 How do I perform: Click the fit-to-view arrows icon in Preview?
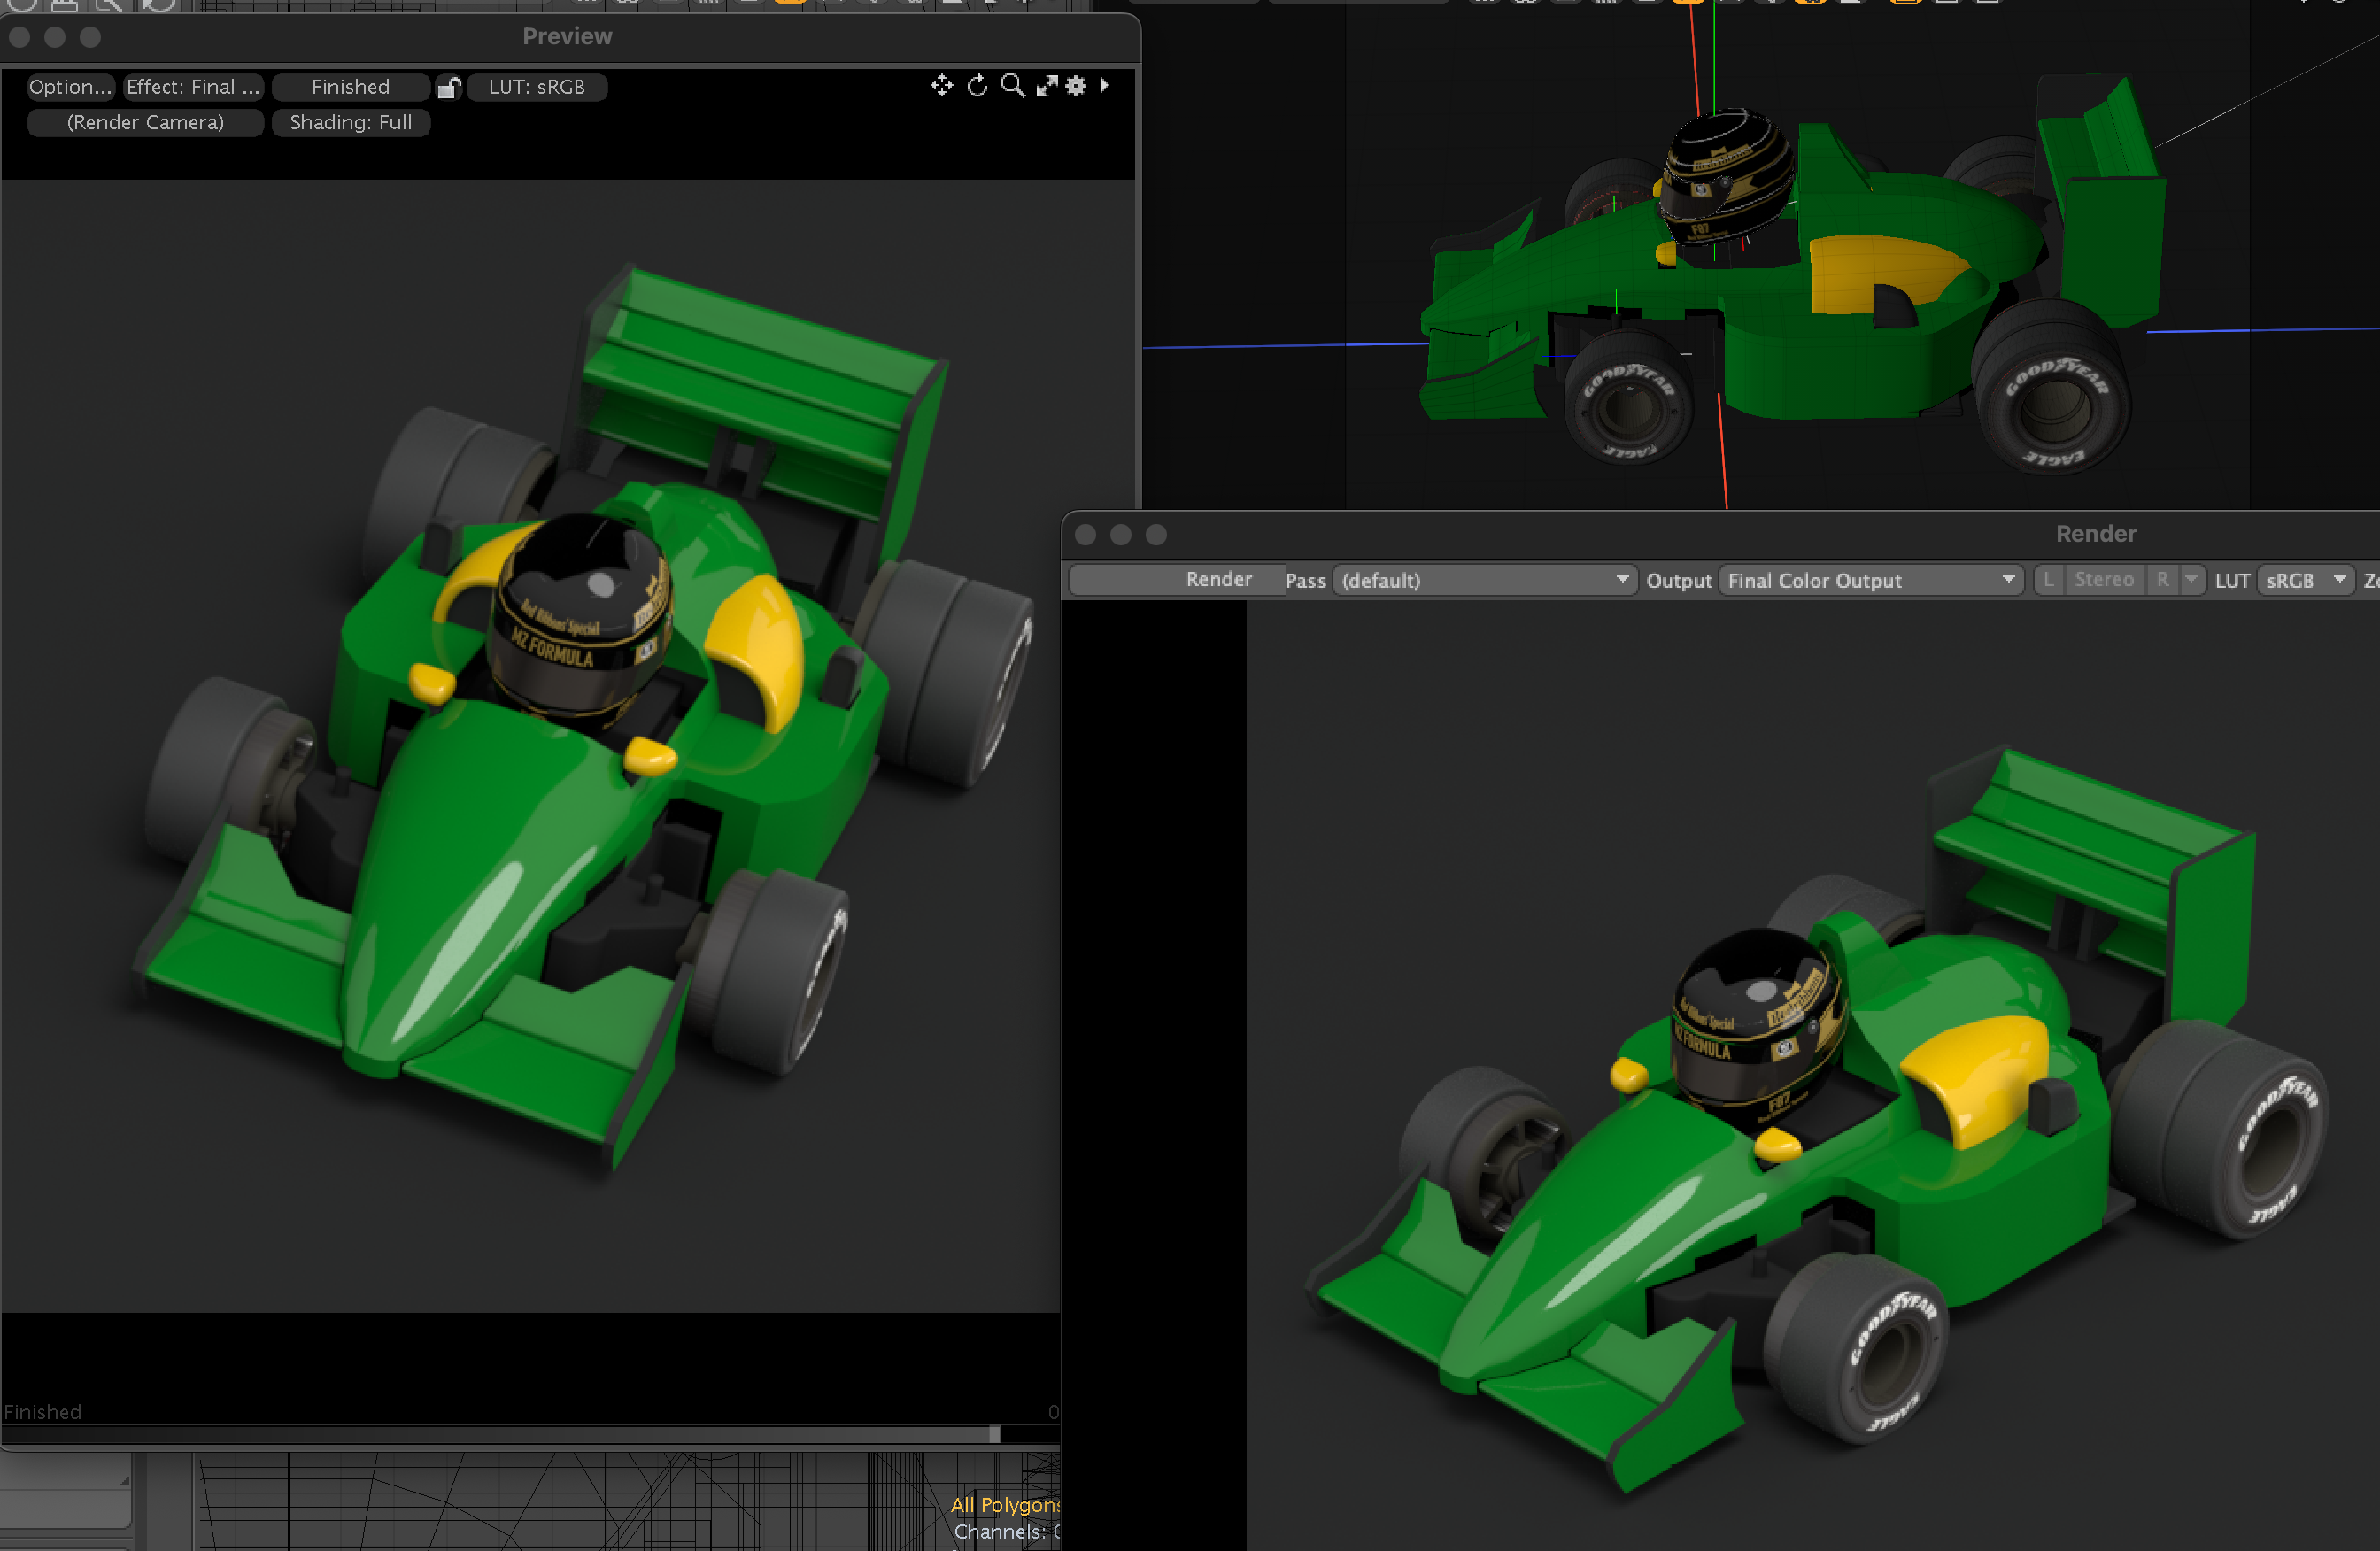click(x=1047, y=86)
